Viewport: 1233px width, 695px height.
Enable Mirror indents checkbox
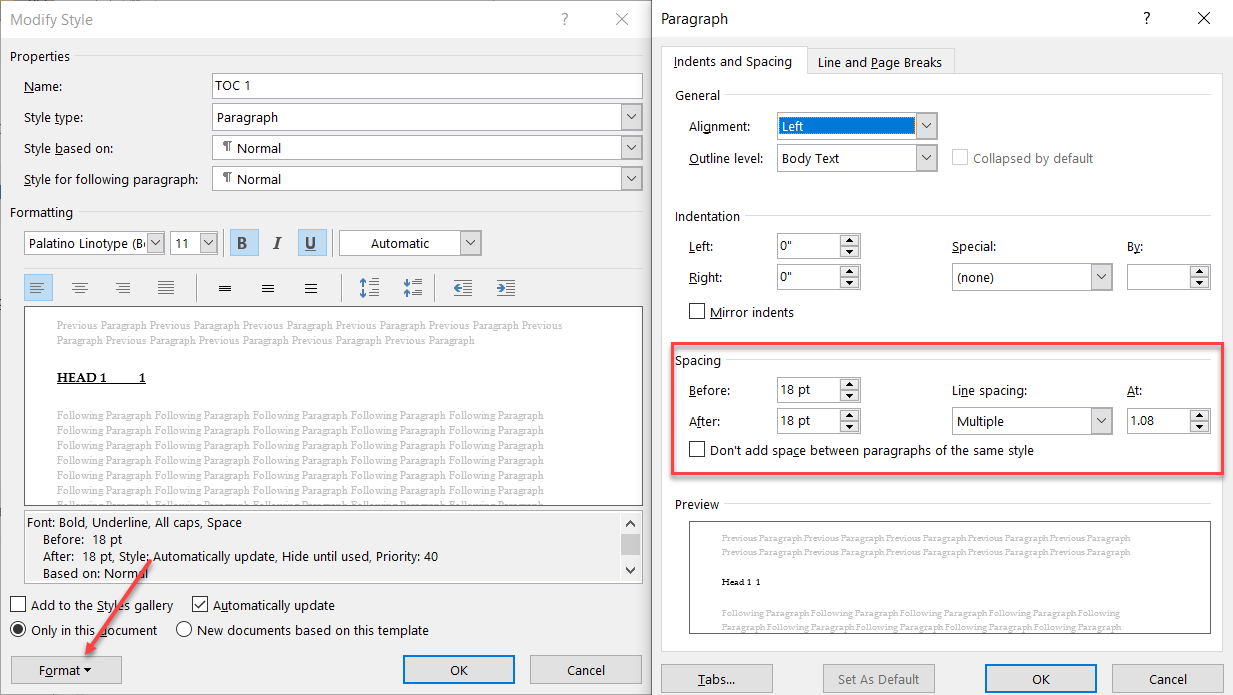pos(742,312)
